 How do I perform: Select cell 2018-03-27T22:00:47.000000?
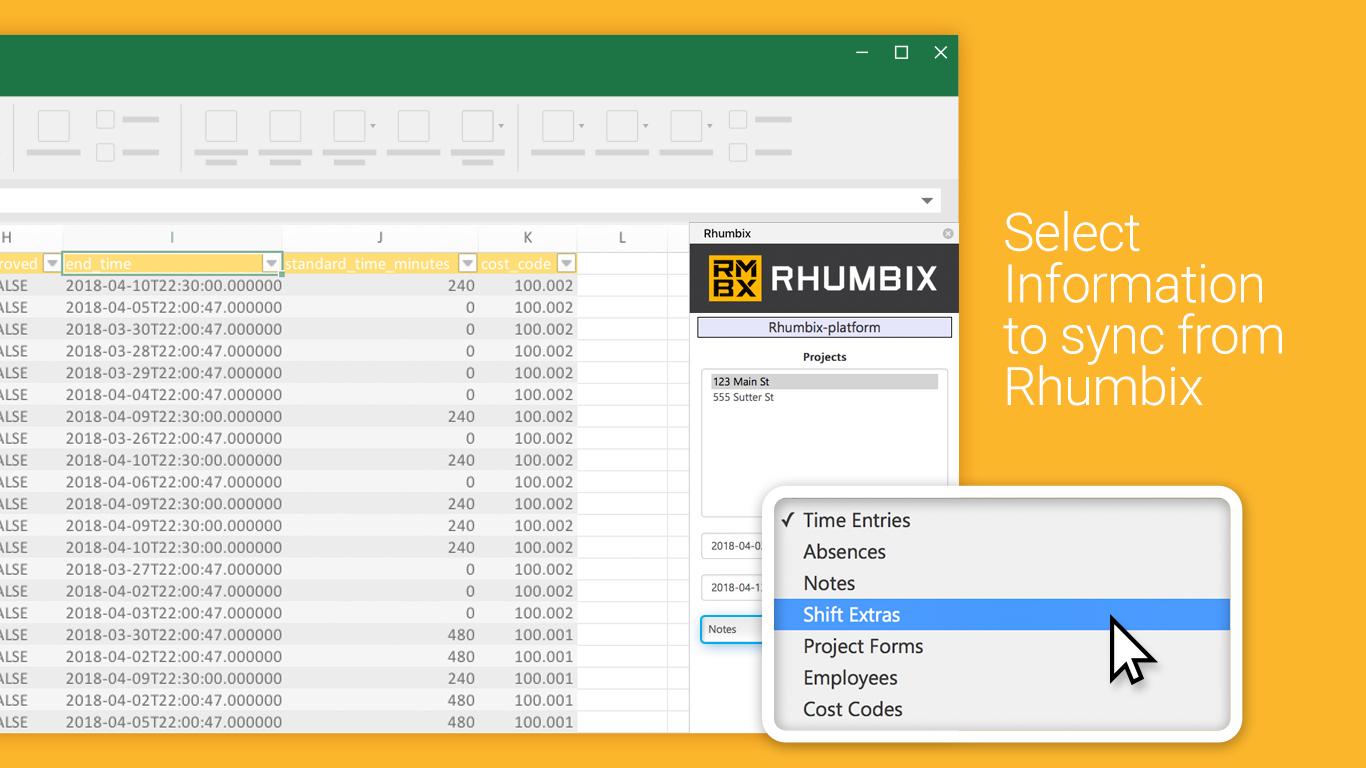click(172, 569)
